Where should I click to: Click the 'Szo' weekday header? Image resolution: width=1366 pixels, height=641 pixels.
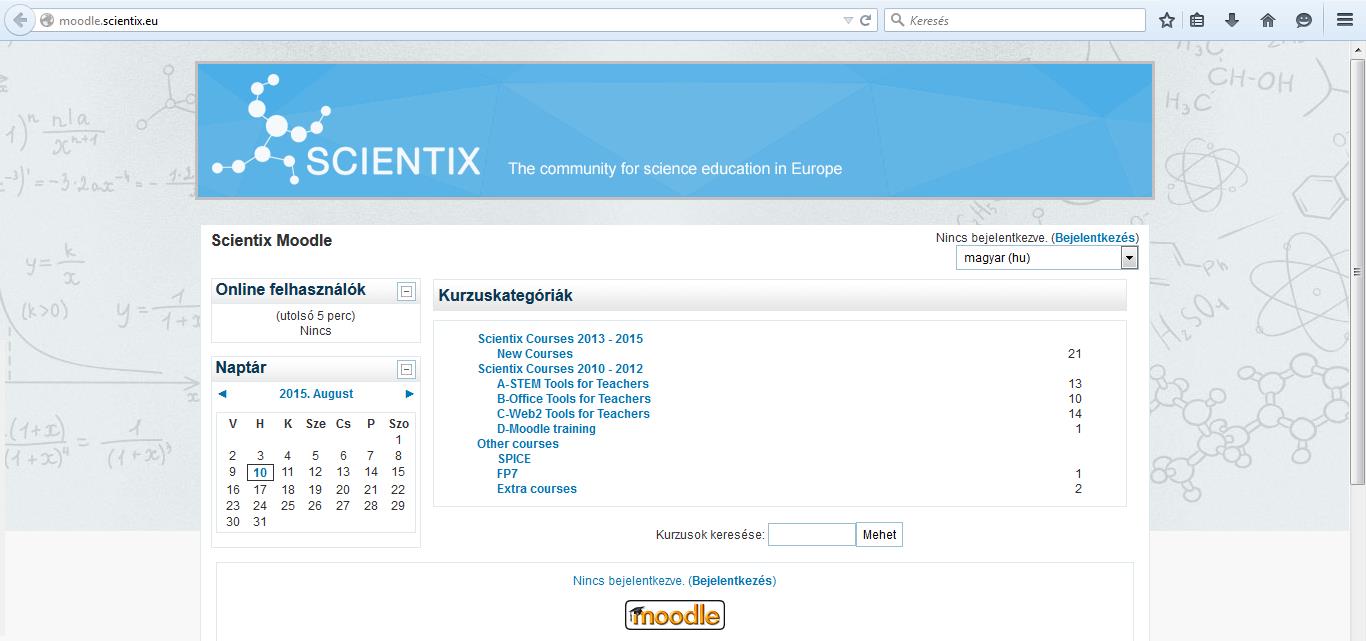(x=398, y=424)
